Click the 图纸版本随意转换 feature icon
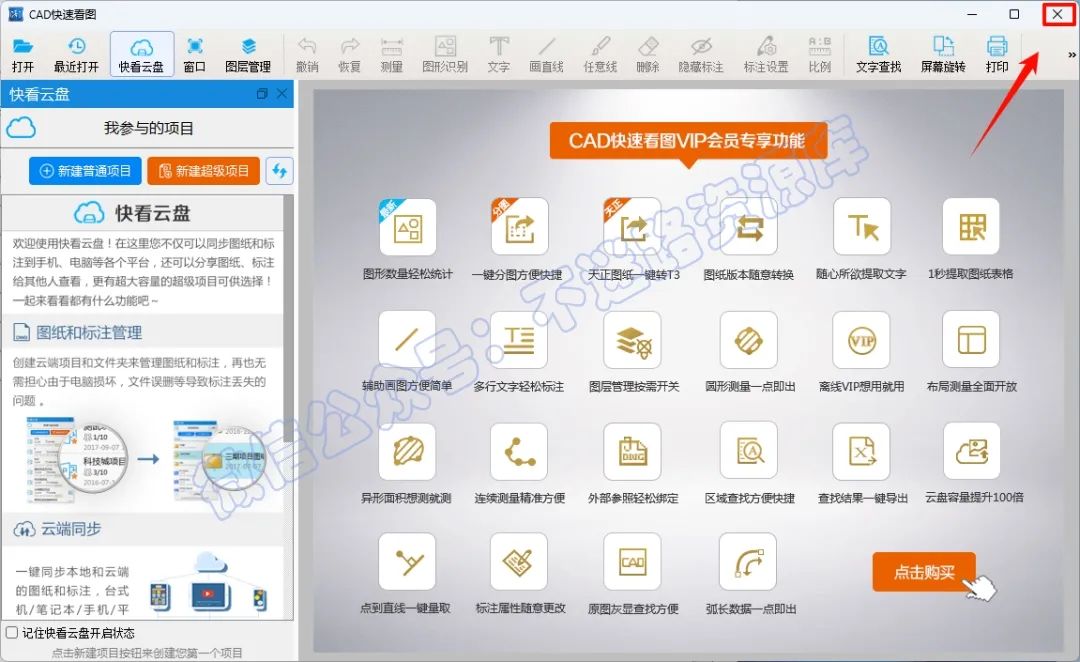This screenshot has width=1080, height=662. (749, 227)
